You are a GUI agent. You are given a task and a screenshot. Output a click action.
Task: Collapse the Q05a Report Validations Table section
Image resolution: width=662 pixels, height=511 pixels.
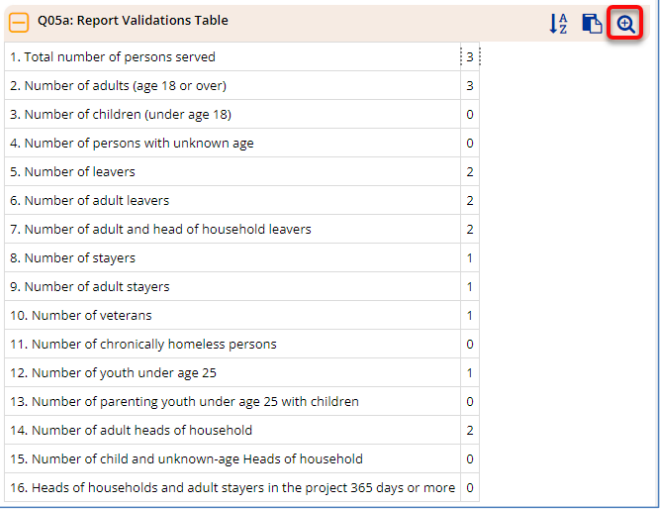19,22
